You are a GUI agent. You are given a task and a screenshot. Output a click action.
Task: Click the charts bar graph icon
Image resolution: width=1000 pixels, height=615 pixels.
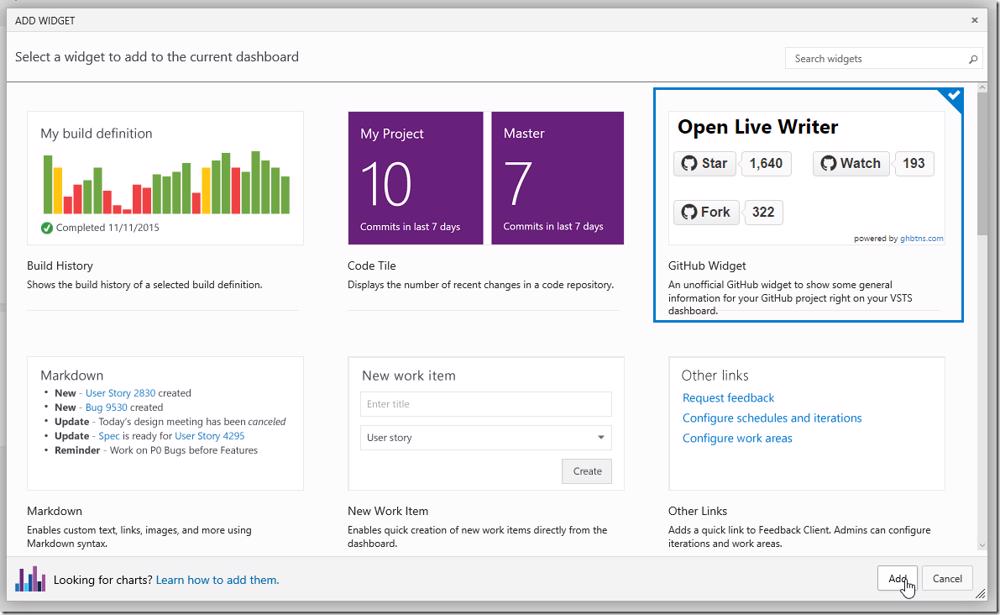(30, 579)
